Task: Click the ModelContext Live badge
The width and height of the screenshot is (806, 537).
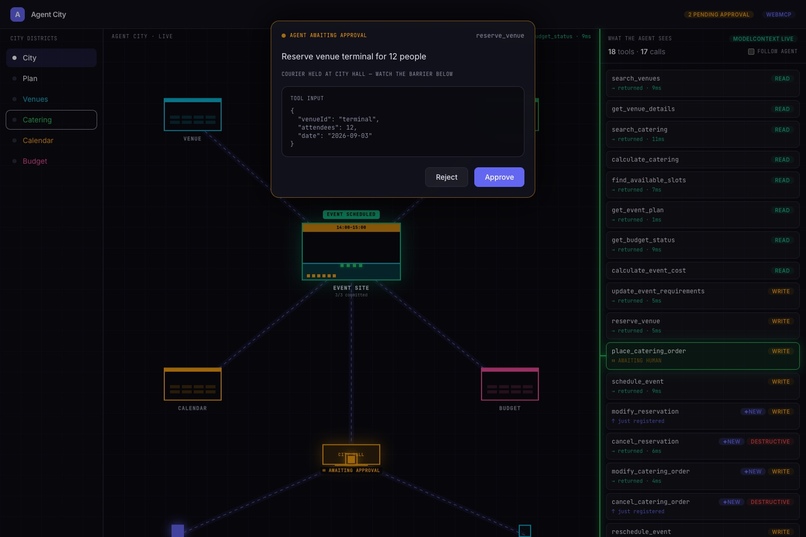Action: 762,39
